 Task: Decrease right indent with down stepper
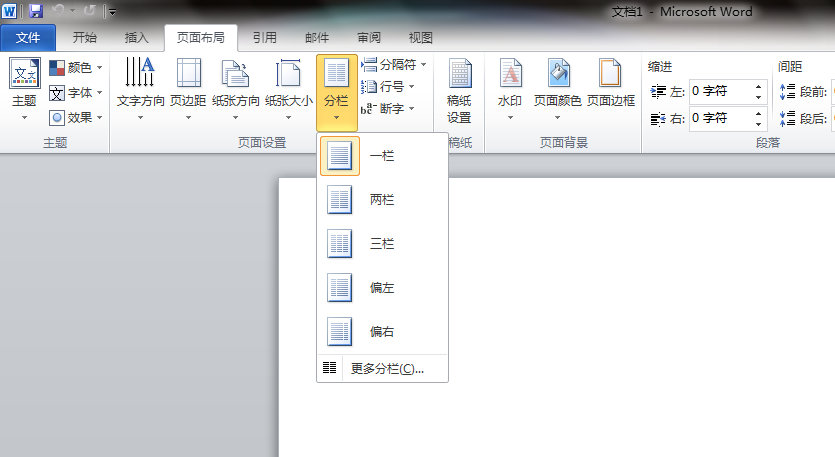tap(758, 124)
